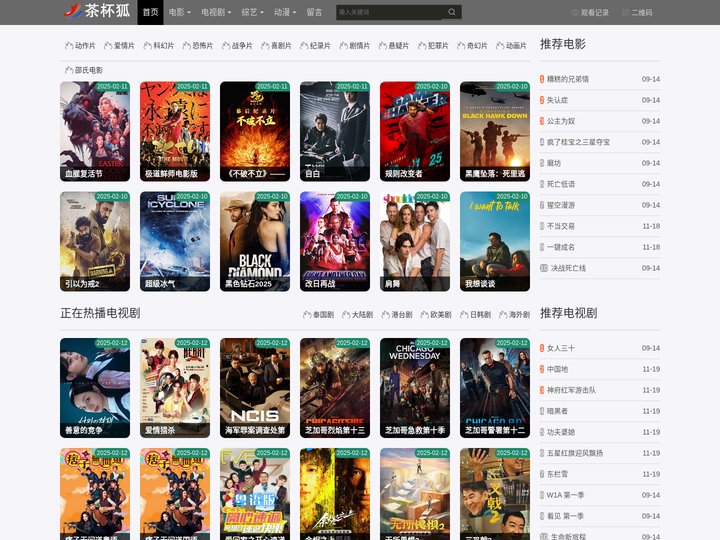This screenshot has width=720, height=540.
Task: Open the 极道鲜师电影版 poster
Action: point(175,131)
